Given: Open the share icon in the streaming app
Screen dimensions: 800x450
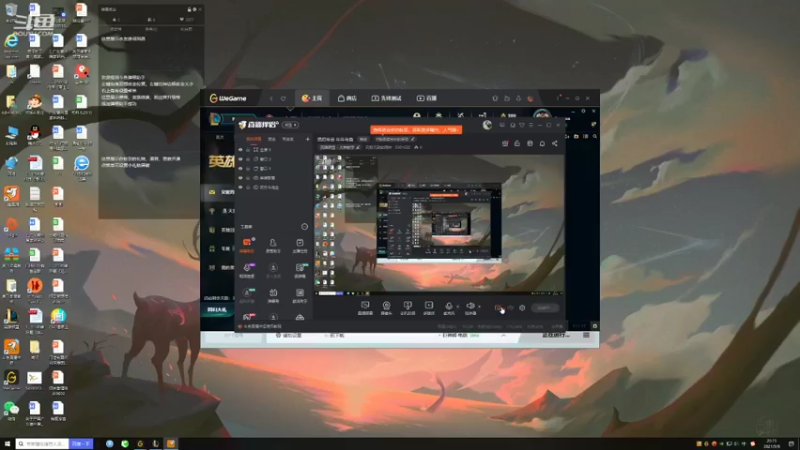Looking at the screenshot, I should coord(555,143).
